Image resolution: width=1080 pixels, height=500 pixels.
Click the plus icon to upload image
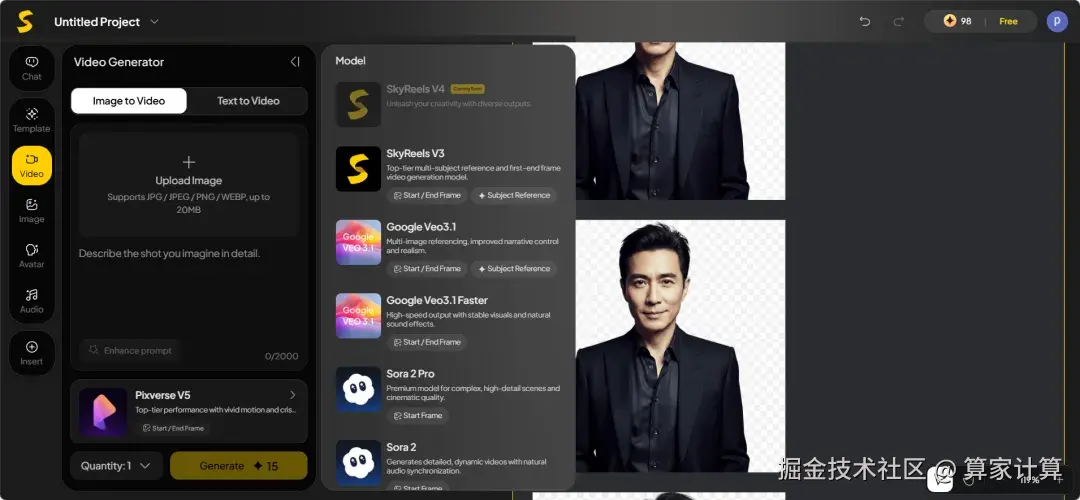pos(189,163)
